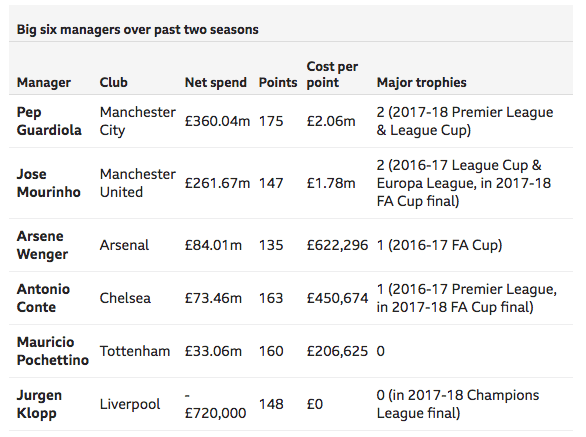The height and width of the screenshot is (437, 586).
Task: Select the Arsene Wenger manager name
Action: point(42,245)
